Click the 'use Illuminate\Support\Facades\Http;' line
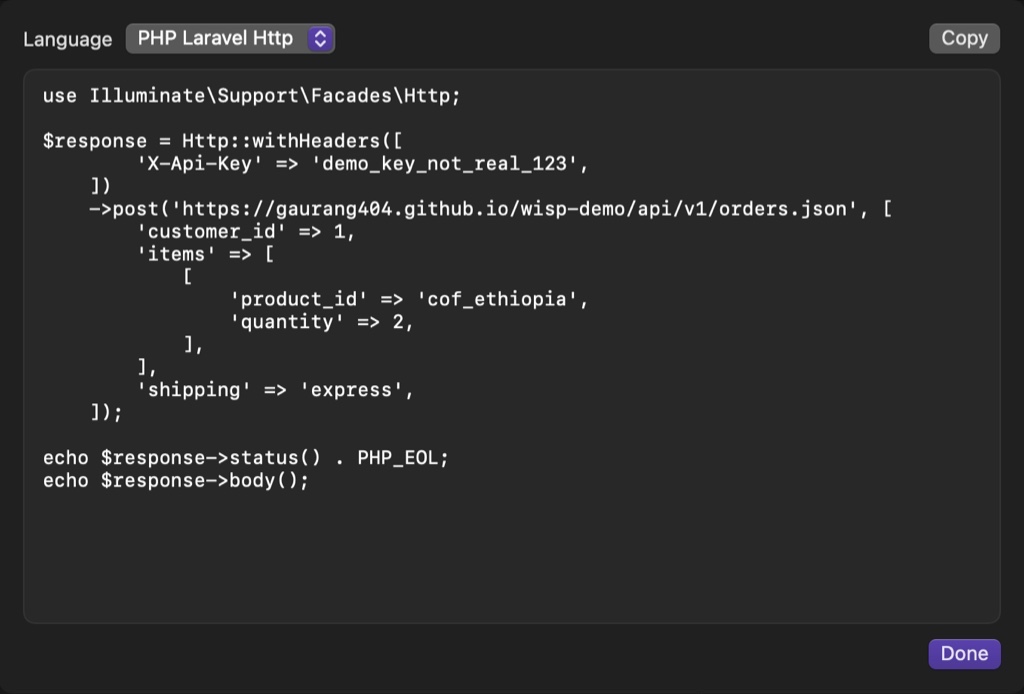Screen dimensions: 1024x694 coord(251,96)
